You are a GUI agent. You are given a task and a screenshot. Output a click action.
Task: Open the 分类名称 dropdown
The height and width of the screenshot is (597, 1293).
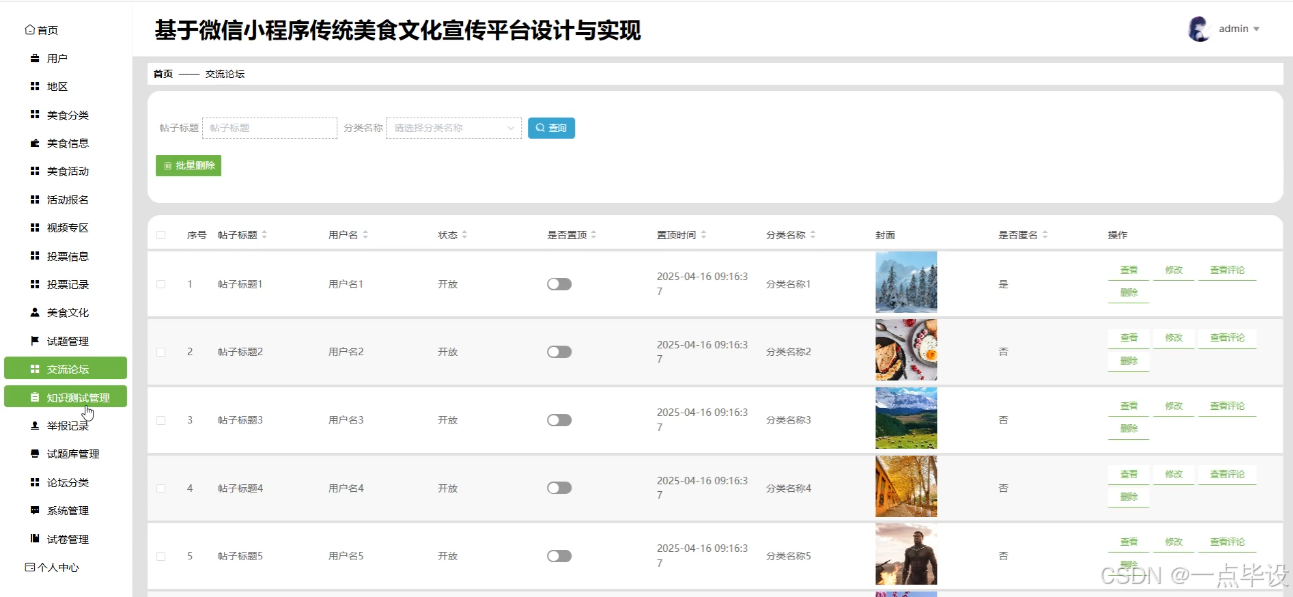coord(452,128)
